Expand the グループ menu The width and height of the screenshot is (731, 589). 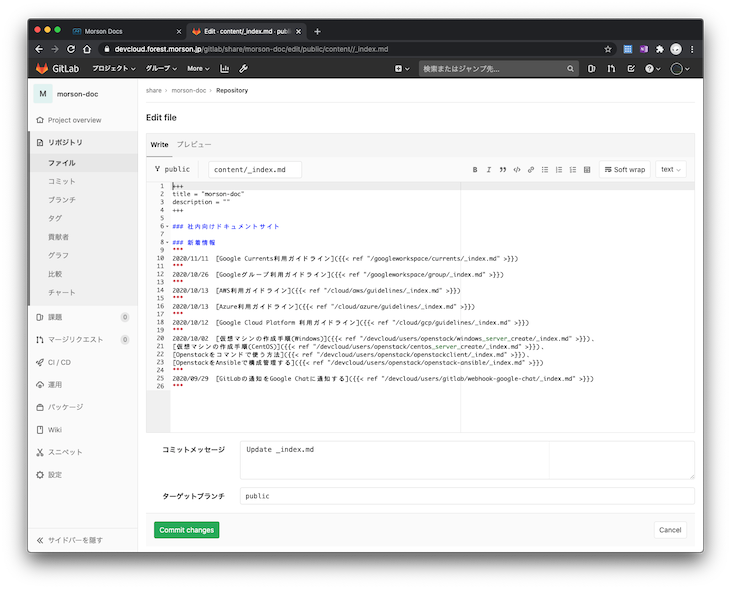pos(161,69)
